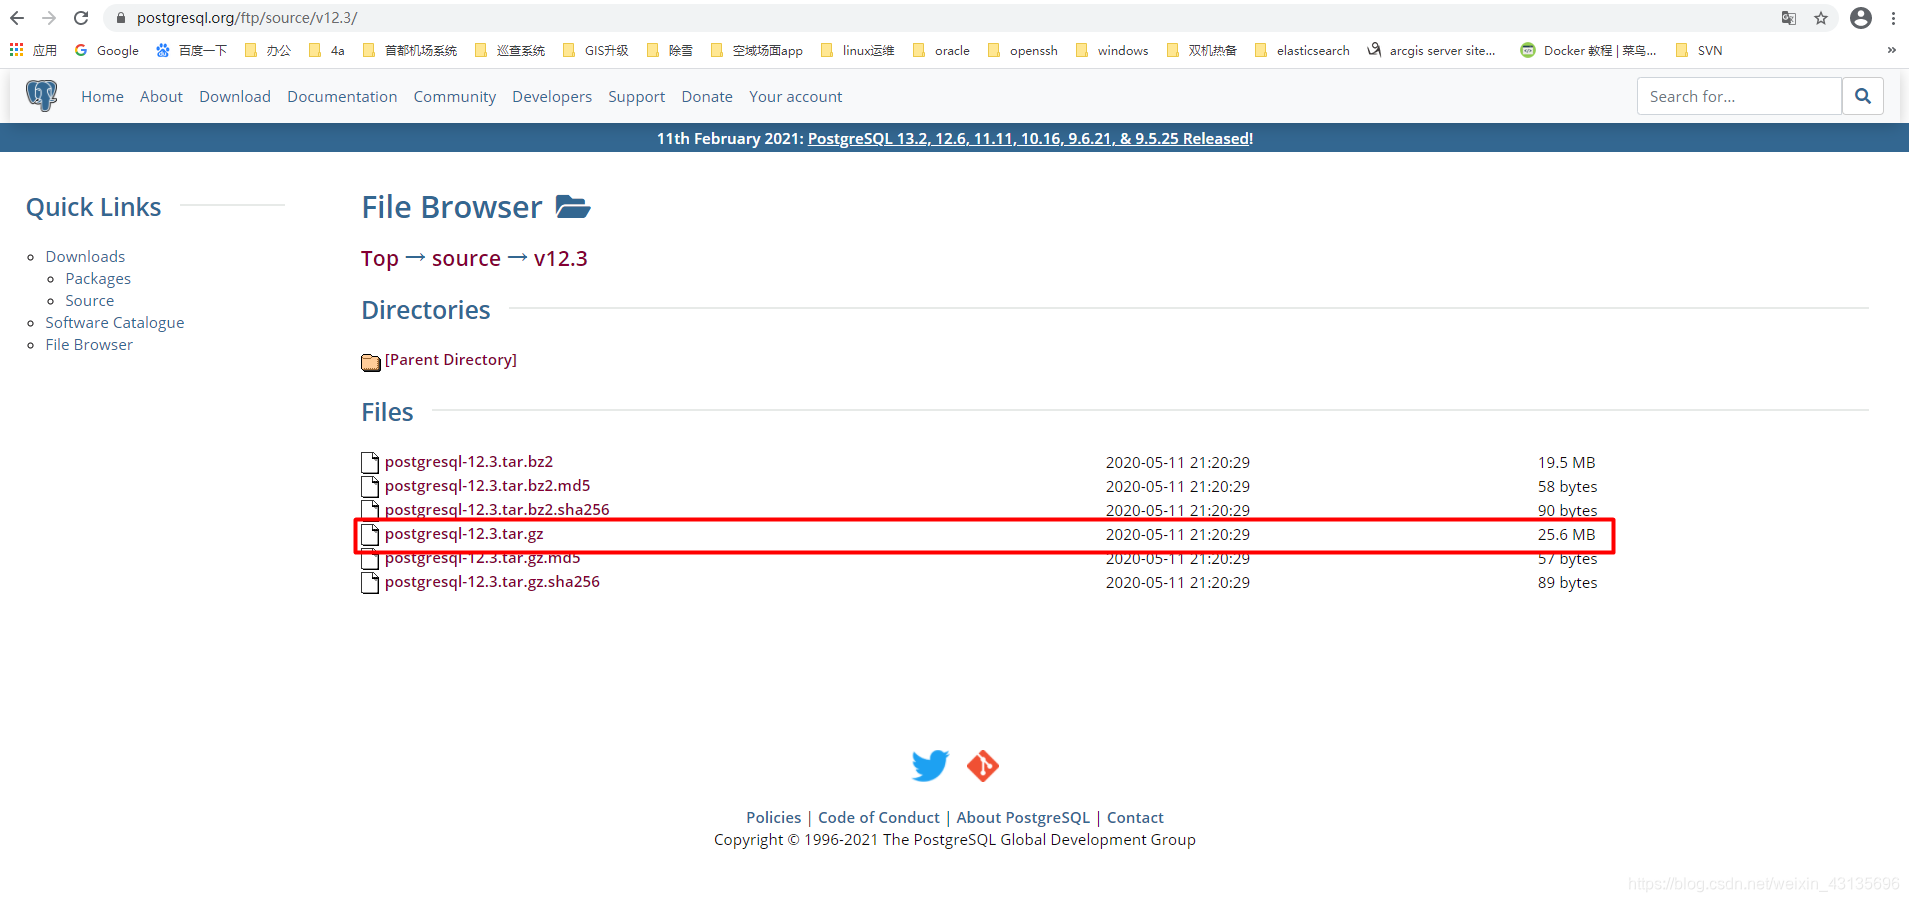Open the Donate menu item

[x=707, y=96]
